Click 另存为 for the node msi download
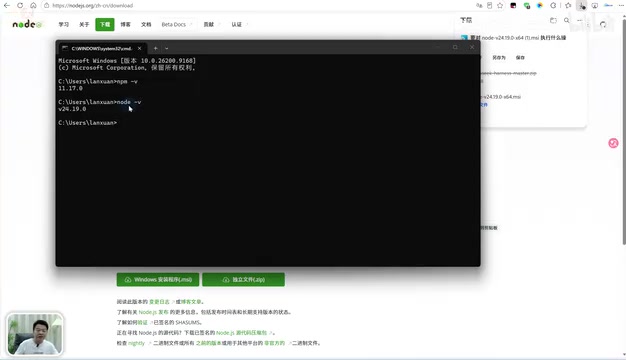The image size is (626, 360). pos(499,57)
